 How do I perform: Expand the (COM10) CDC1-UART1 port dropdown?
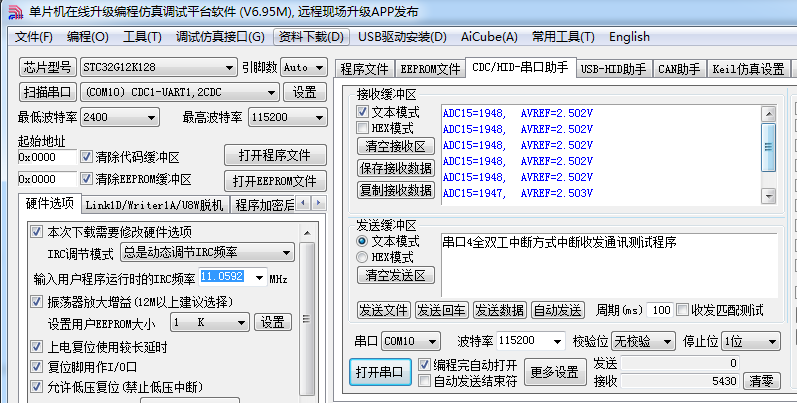[271, 92]
